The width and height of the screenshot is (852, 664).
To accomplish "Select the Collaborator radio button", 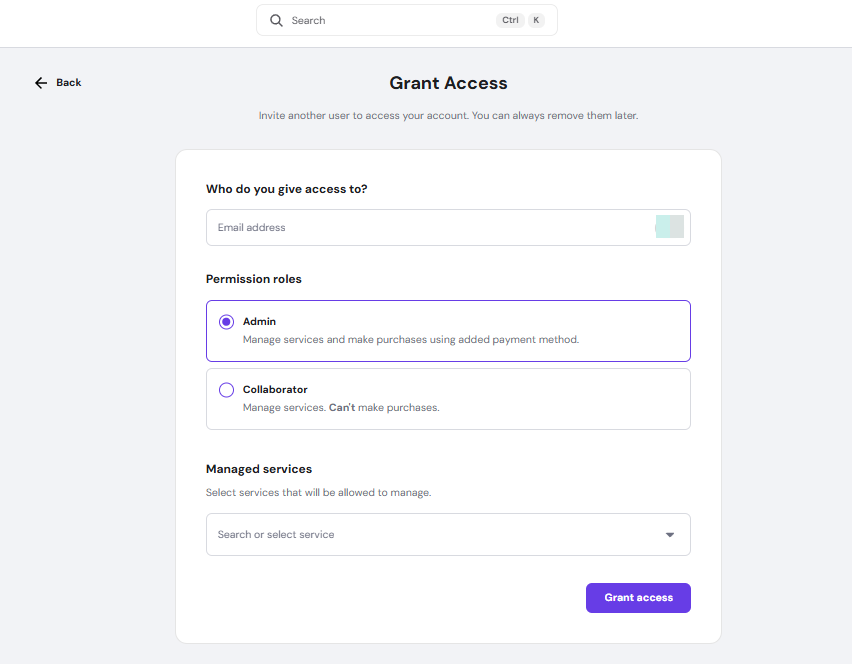I will tap(226, 390).
